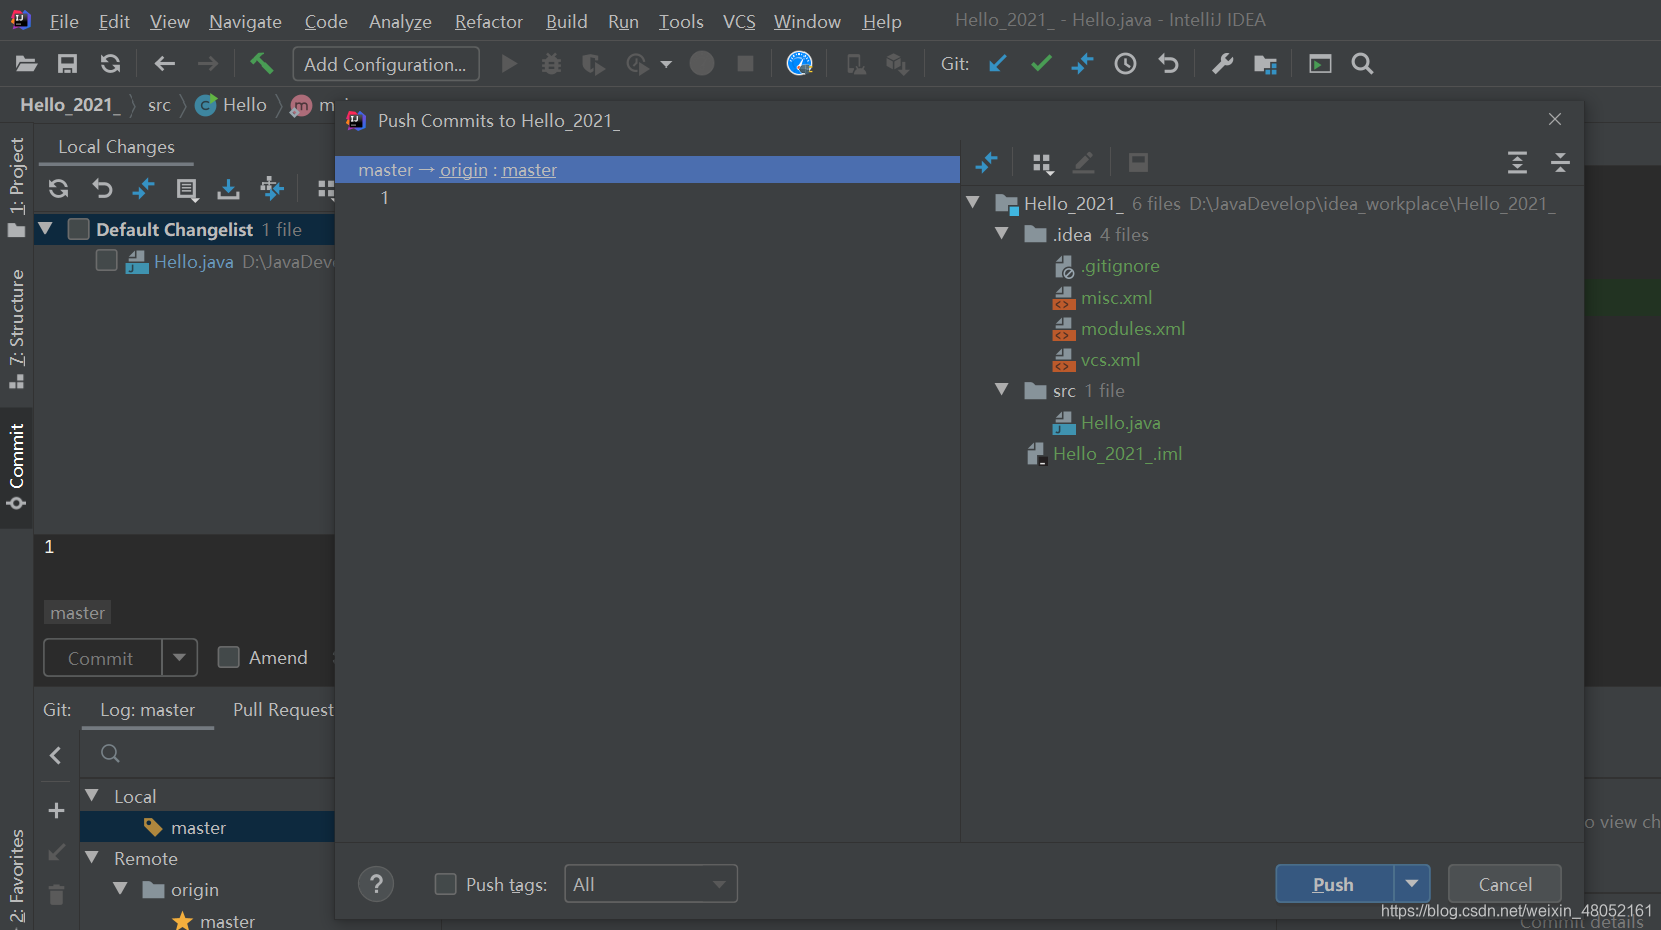Select local master branch in log
This screenshot has width=1661, height=930.
tap(198, 828)
